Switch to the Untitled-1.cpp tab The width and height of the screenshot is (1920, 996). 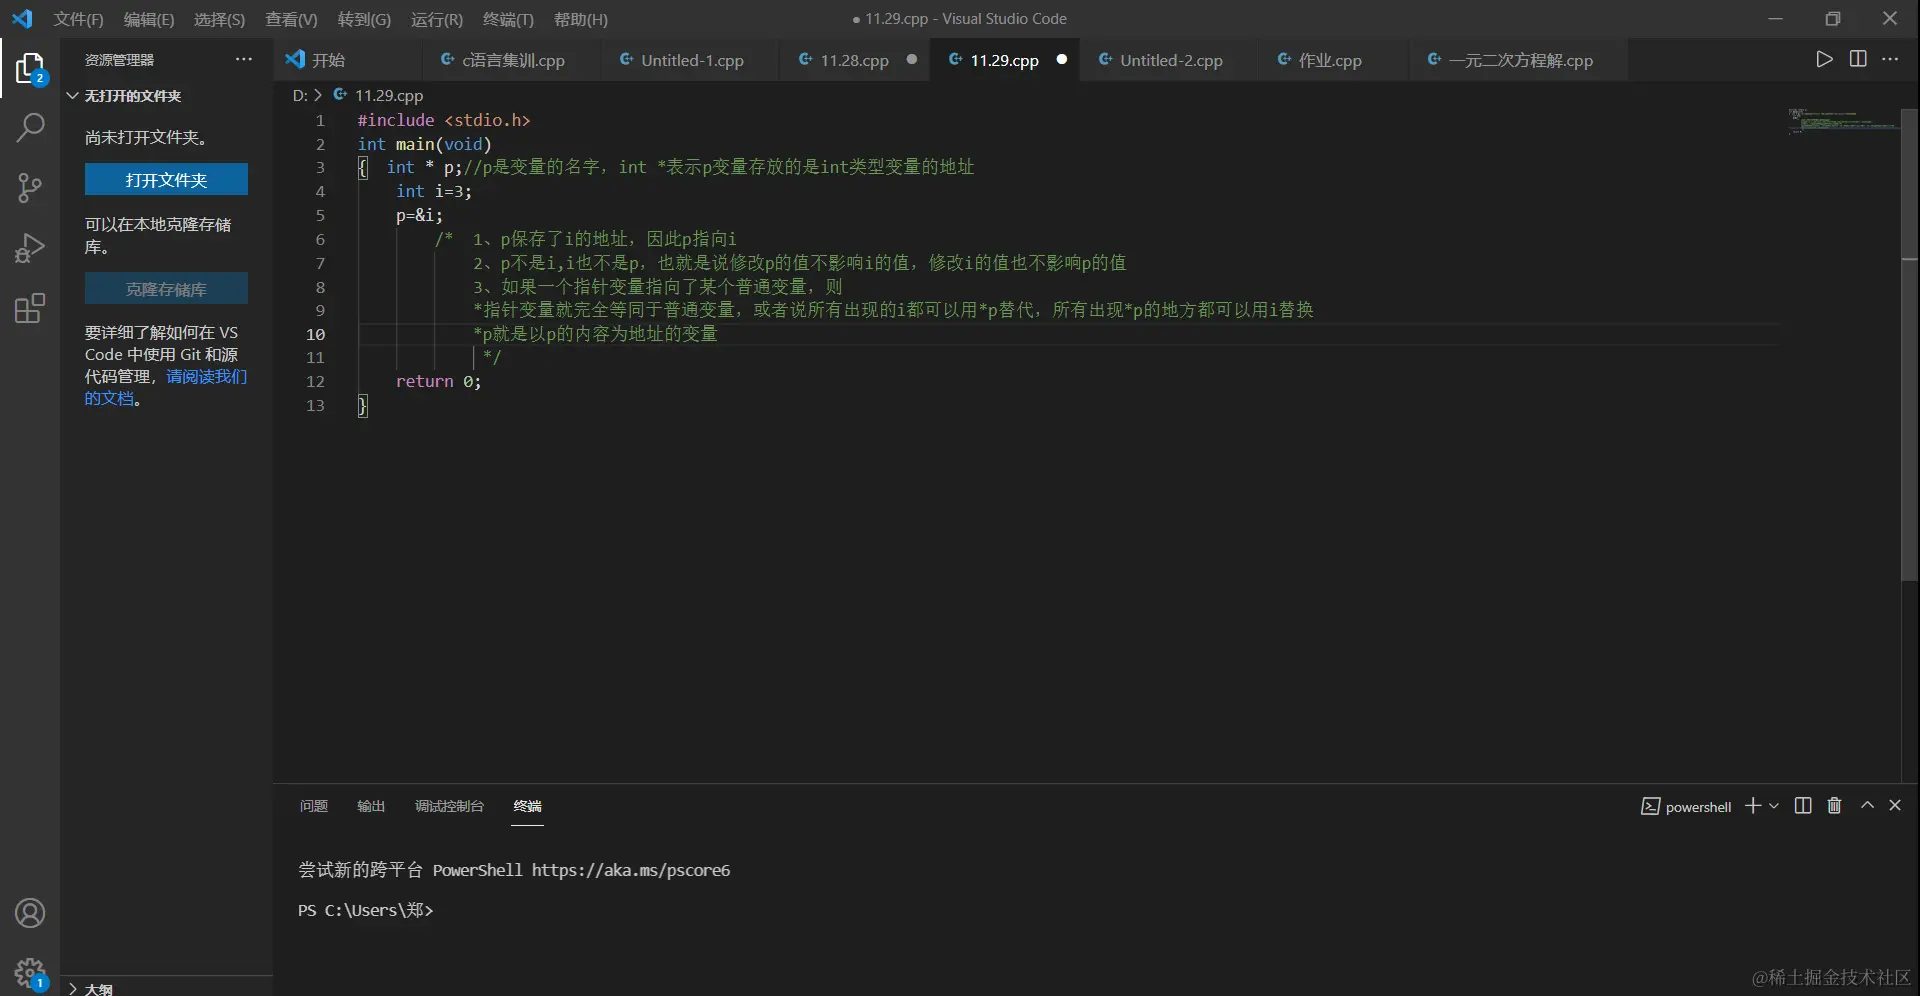click(690, 60)
